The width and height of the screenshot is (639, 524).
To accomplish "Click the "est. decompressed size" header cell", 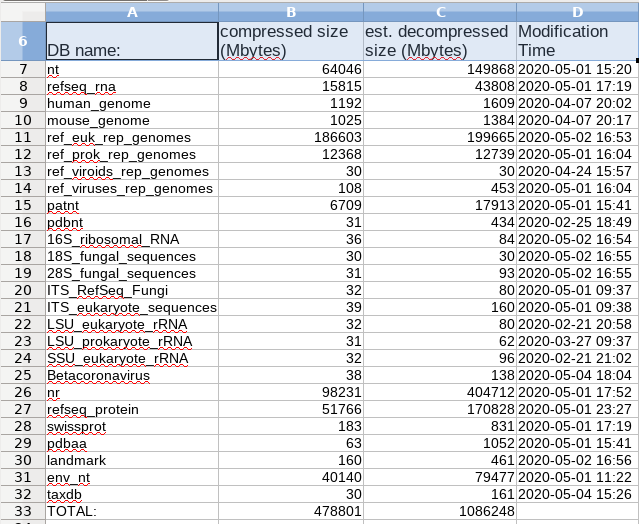I will point(439,41).
